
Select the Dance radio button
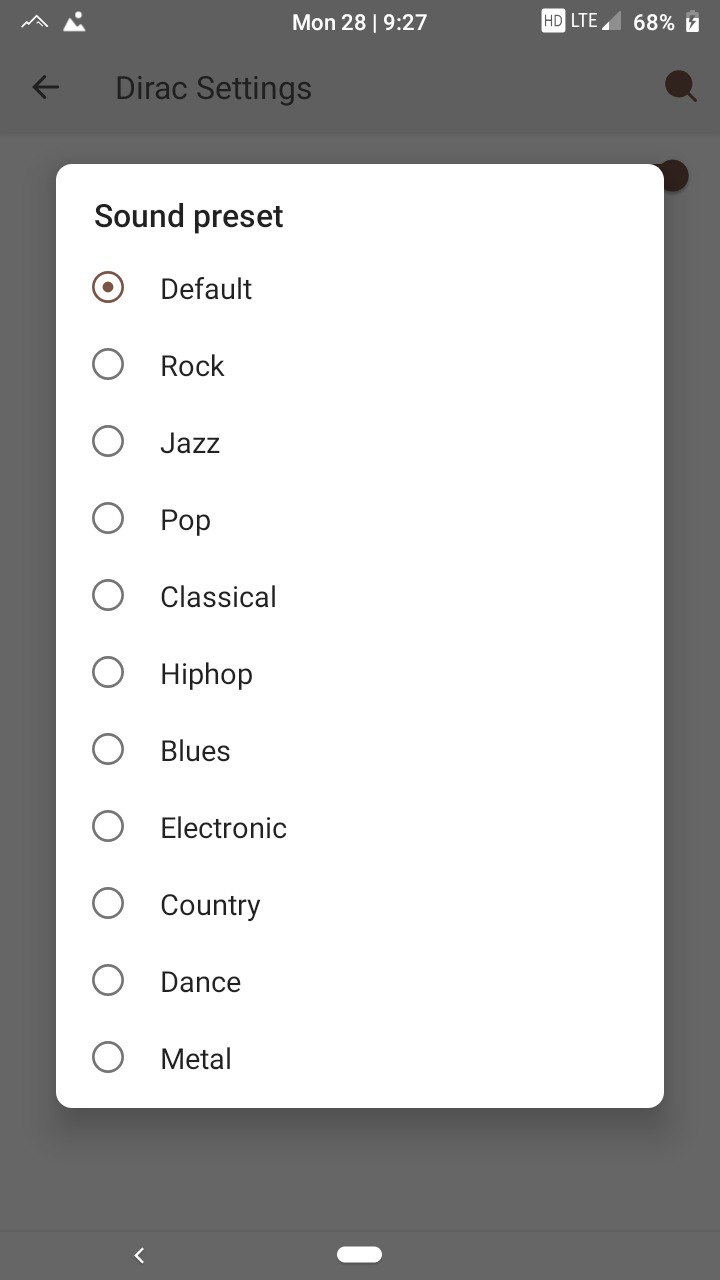coord(108,981)
